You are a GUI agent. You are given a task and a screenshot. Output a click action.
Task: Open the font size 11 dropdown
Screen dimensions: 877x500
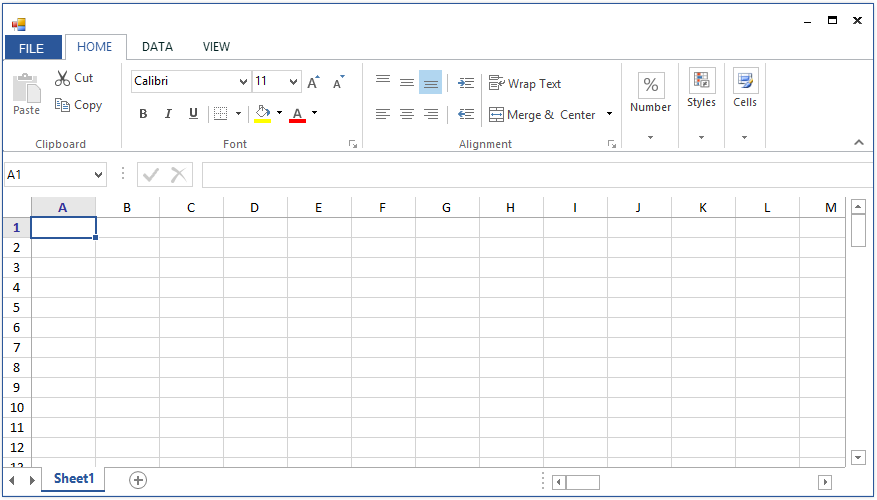[x=294, y=82]
